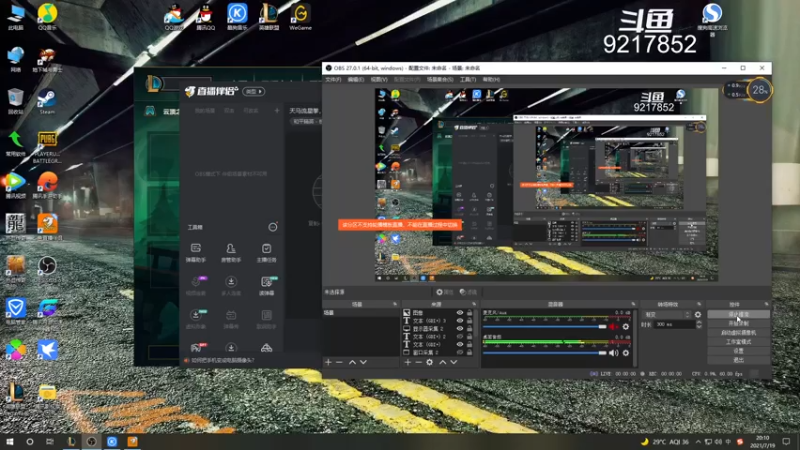Open Tencent QQ desktop shortcut
Image resolution: width=800 pixels, height=450 pixels.
[x=206, y=17]
